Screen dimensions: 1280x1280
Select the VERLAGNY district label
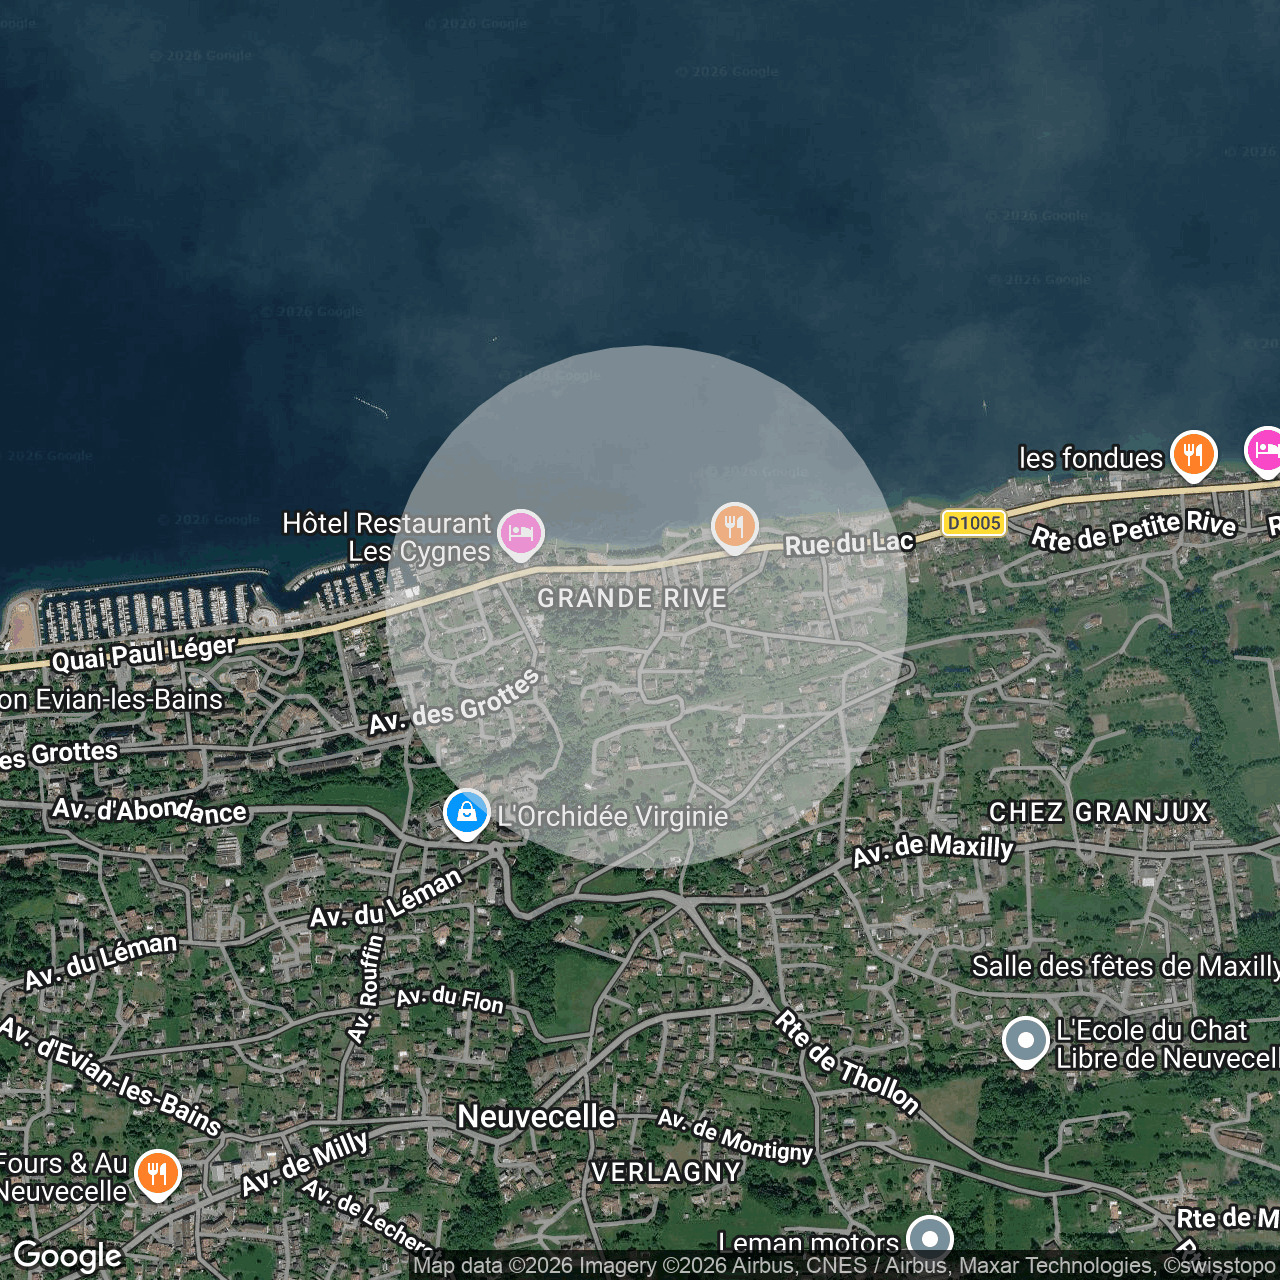(666, 1172)
